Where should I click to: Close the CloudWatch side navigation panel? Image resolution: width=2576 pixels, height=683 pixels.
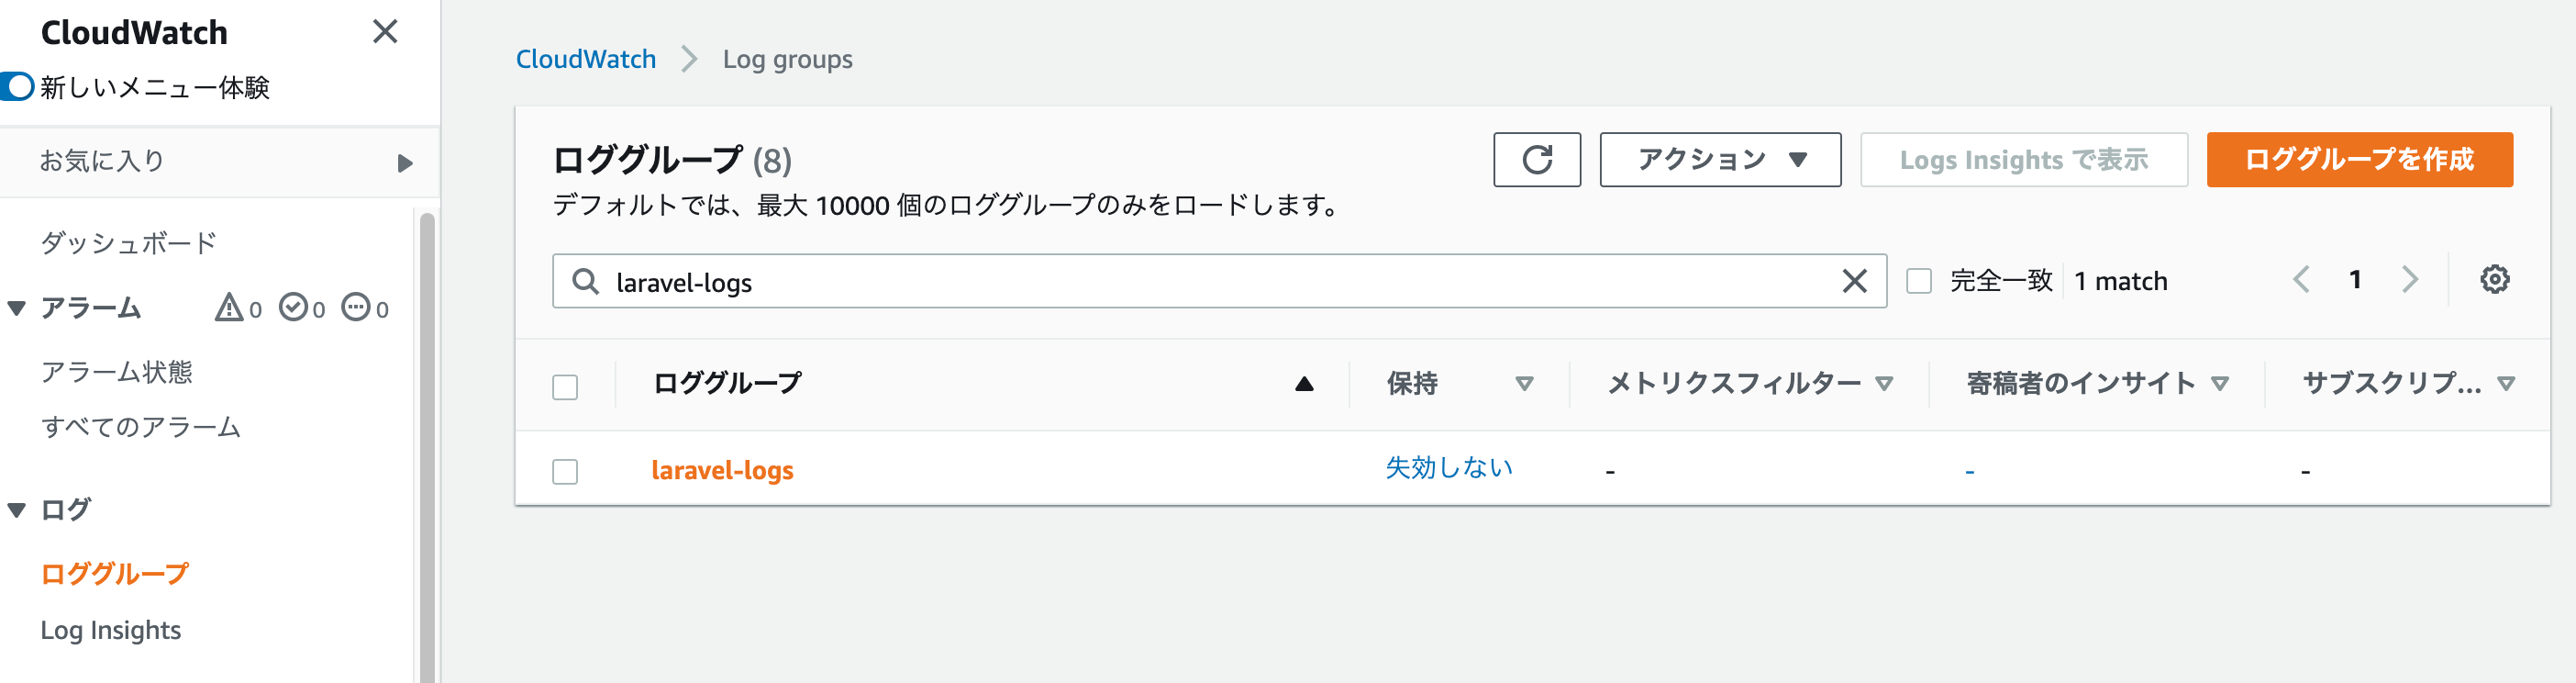(385, 32)
